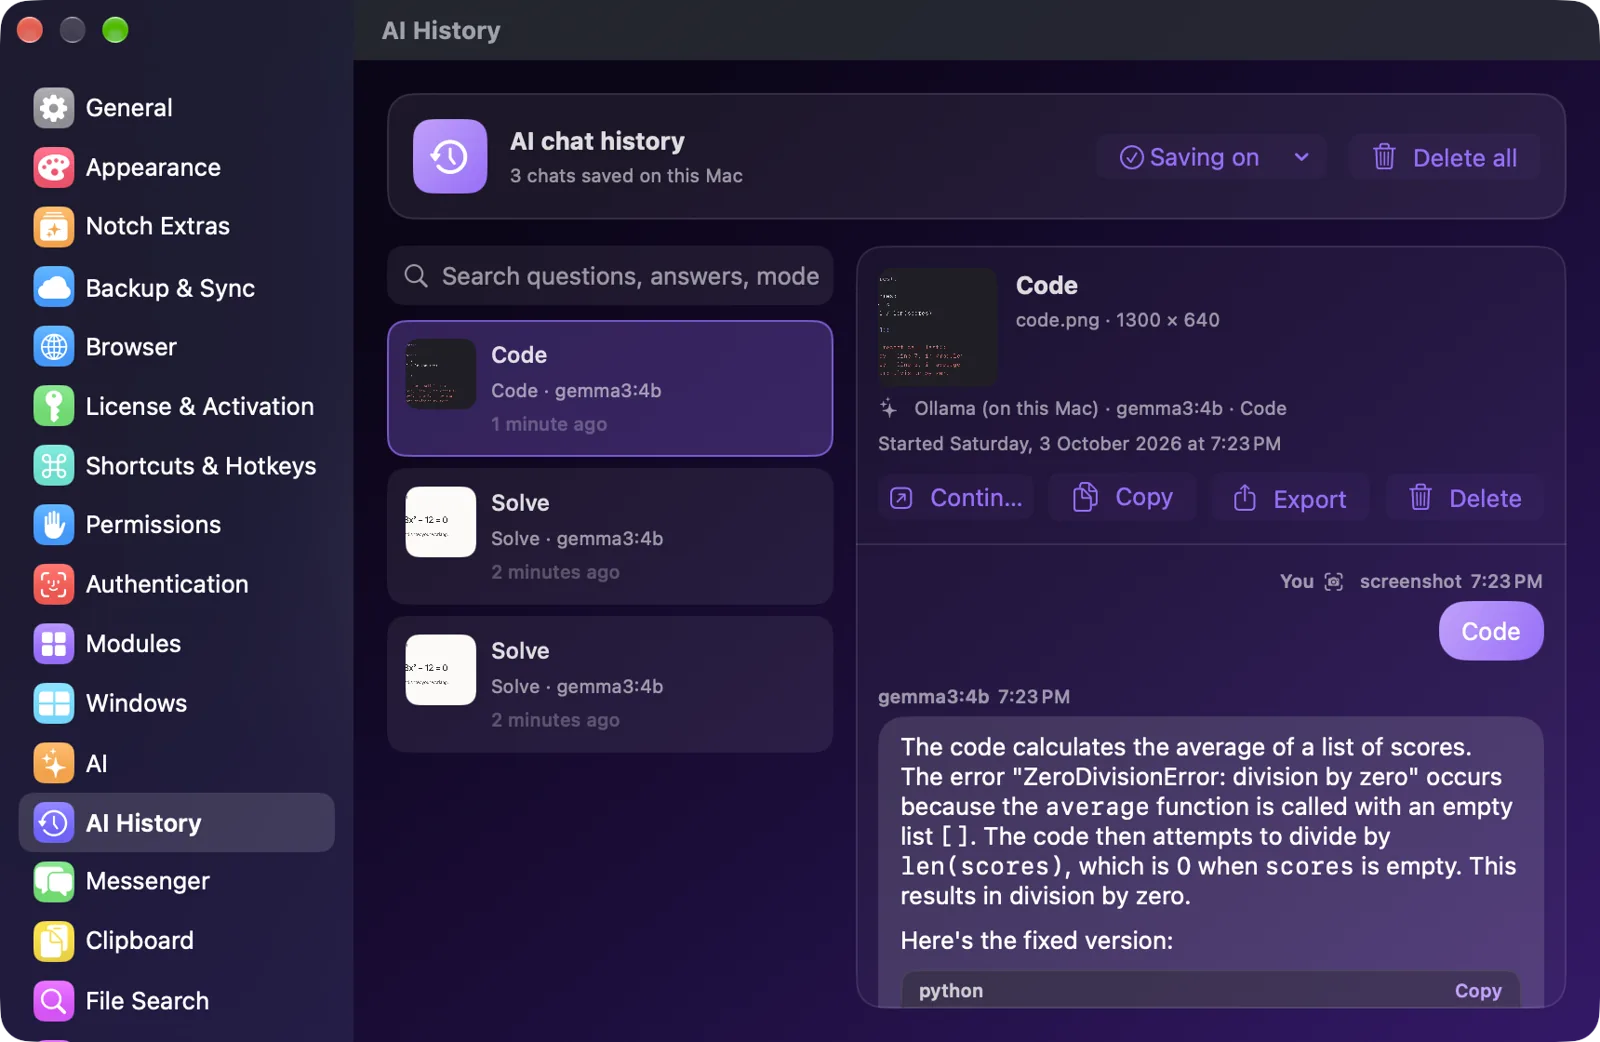The image size is (1600, 1042).
Task: Open the Windows layout icon
Action: coord(53,703)
